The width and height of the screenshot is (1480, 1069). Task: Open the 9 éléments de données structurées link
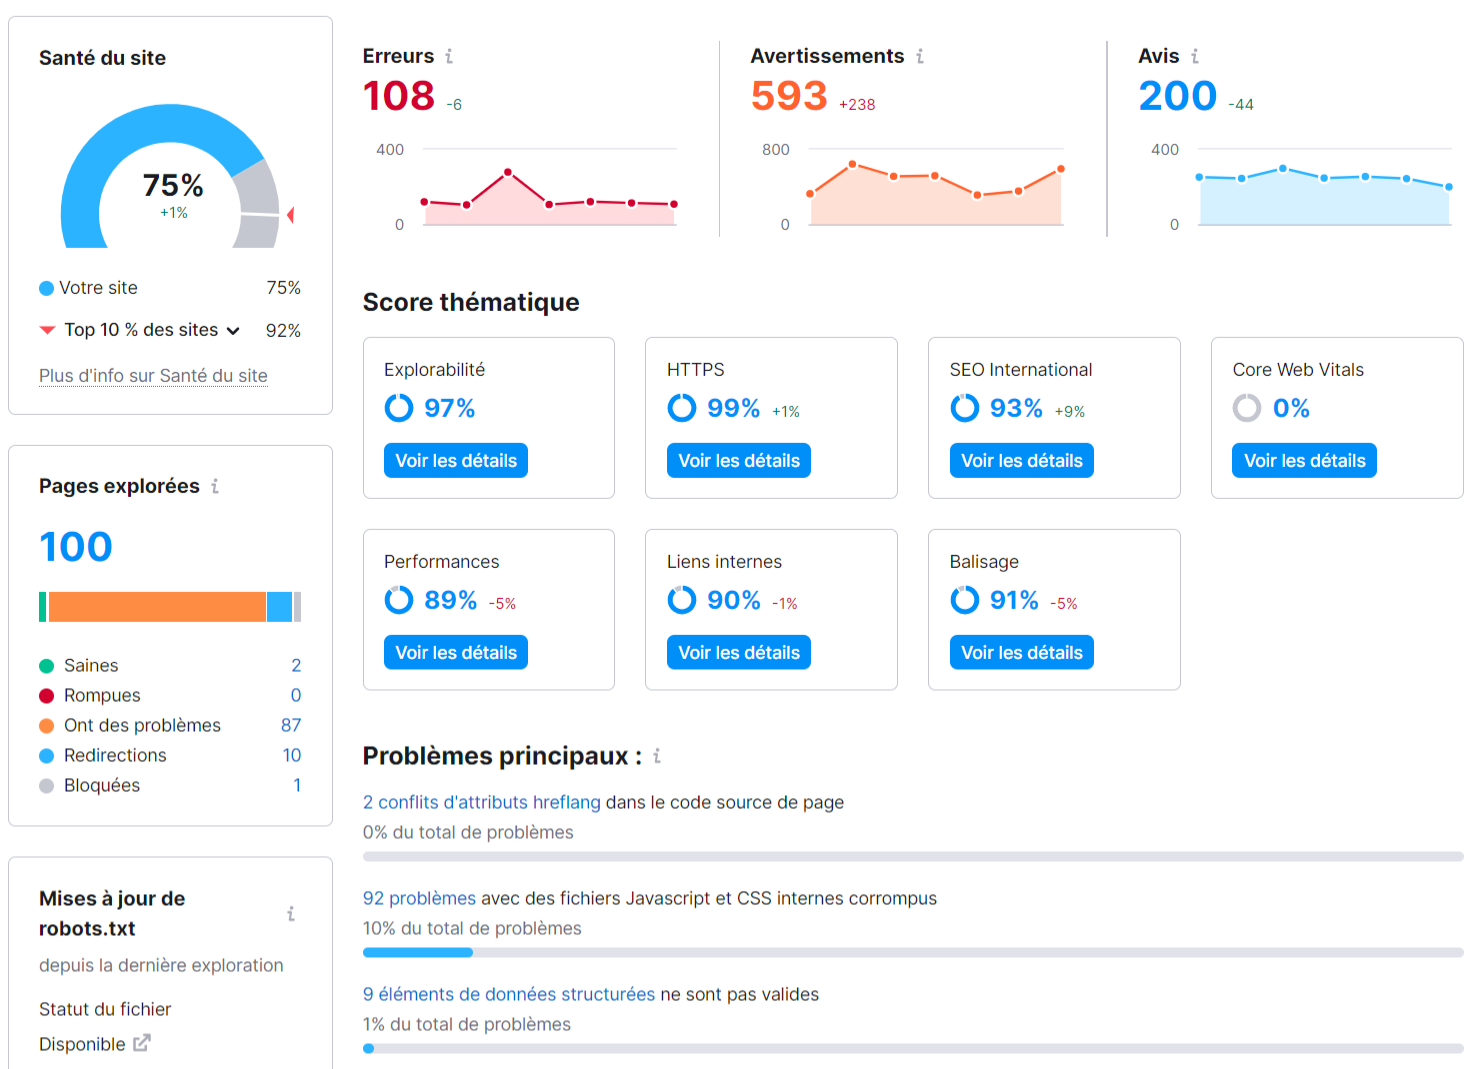coord(508,994)
